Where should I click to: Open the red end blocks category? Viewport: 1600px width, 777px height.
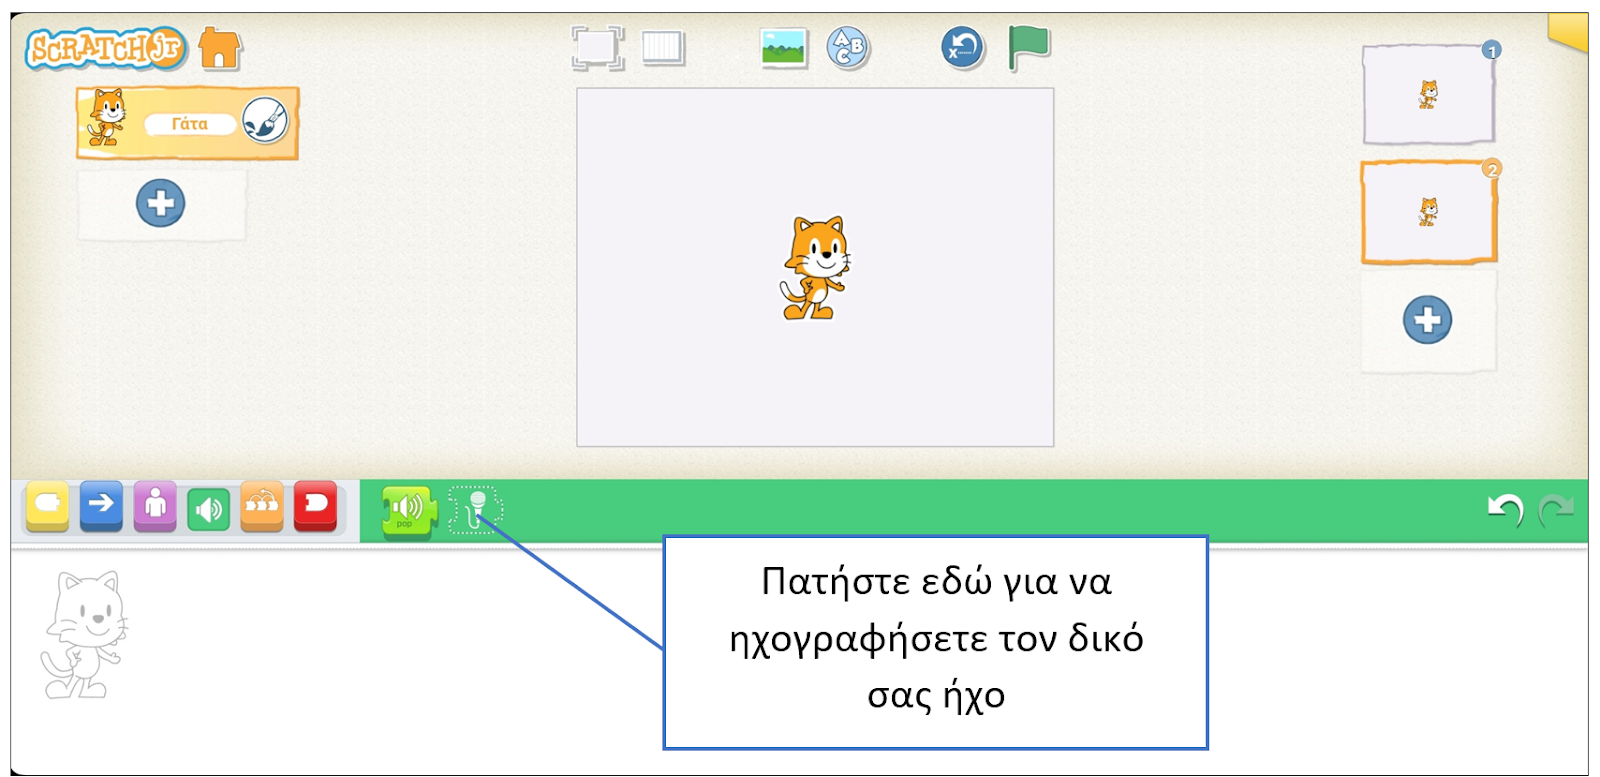[315, 506]
